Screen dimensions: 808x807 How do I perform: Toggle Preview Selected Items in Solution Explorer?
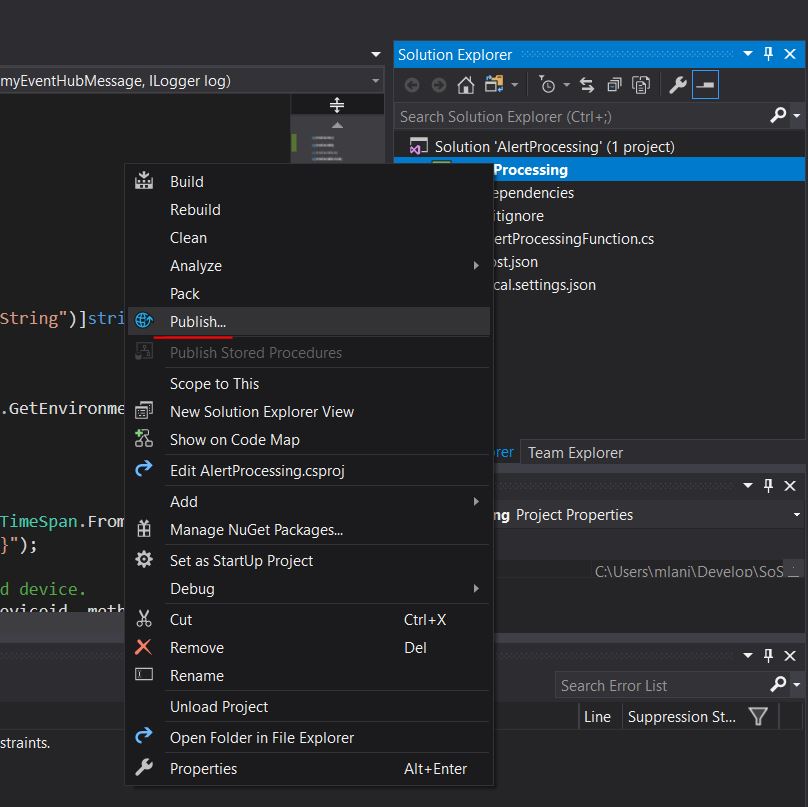point(705,85)
